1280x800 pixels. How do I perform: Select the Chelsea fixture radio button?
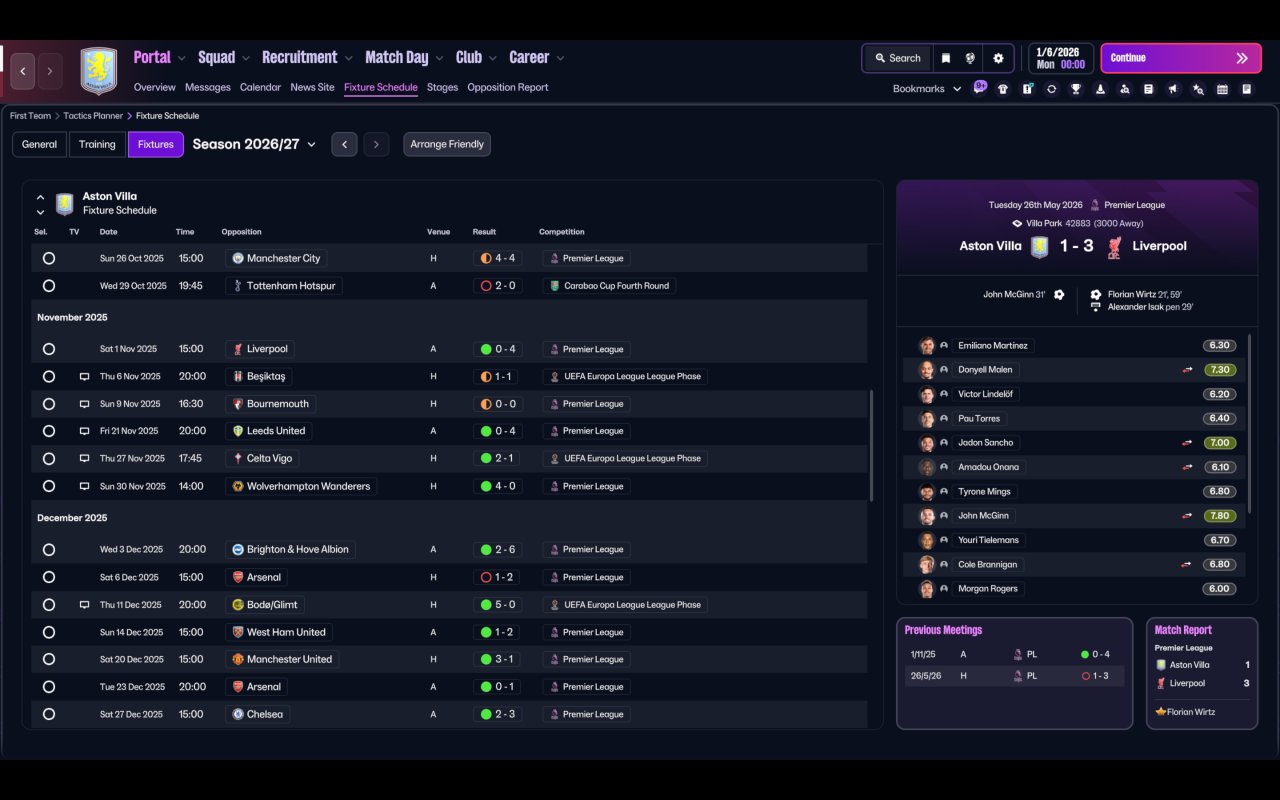49,714
